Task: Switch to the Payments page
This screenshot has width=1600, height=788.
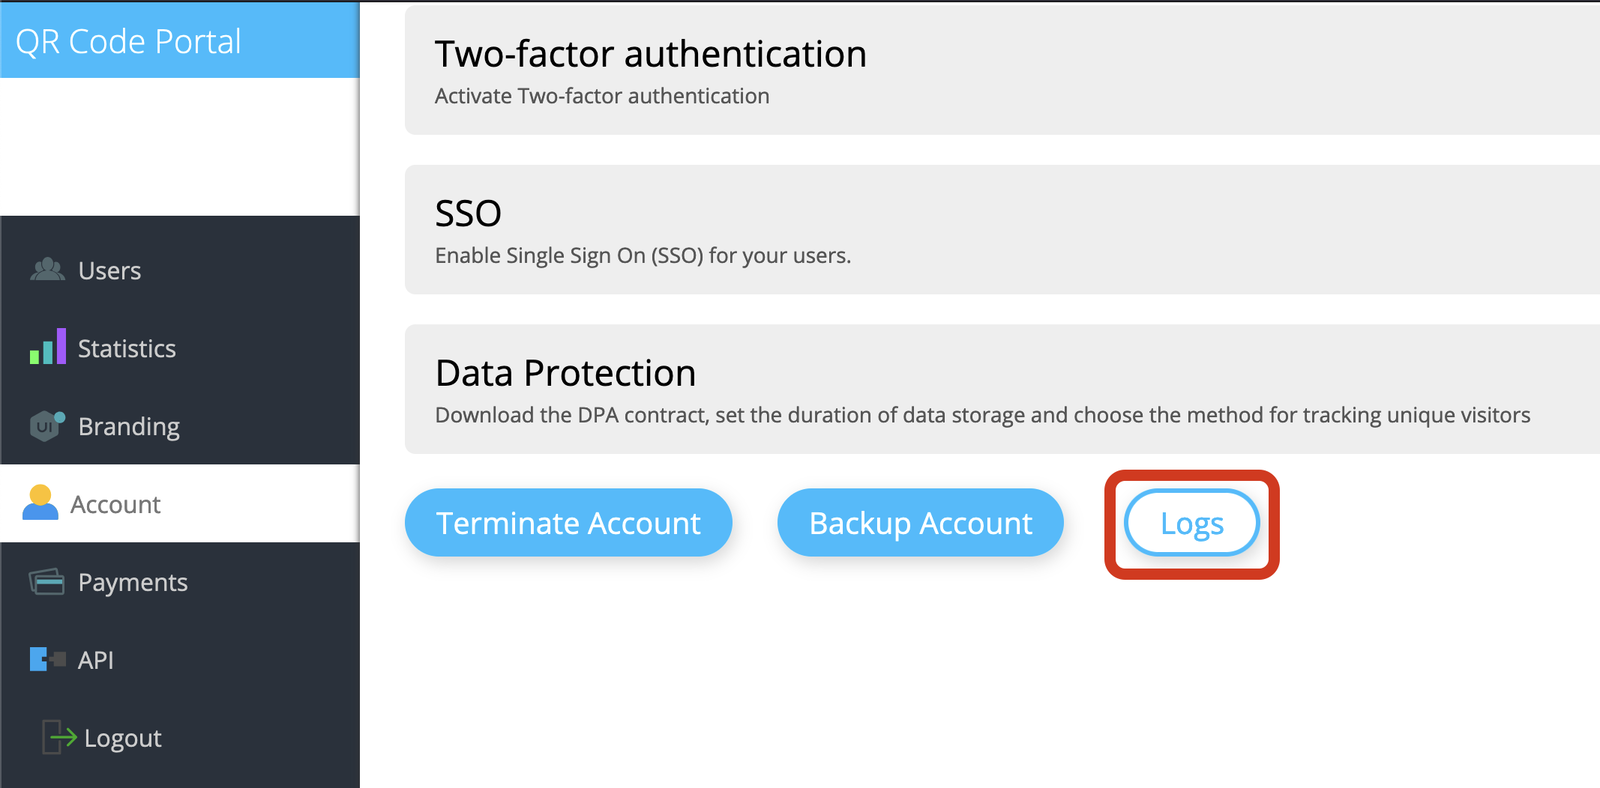Action: pyautogui.click(x=133, y=581)
